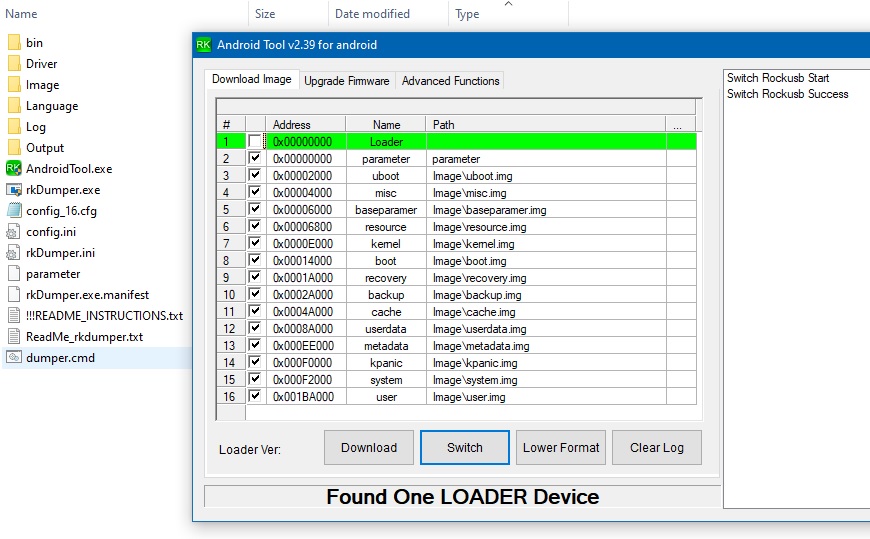Uncheck the userdata row checkbox
The height and width of the screenshot is (539, 870).
254,329
